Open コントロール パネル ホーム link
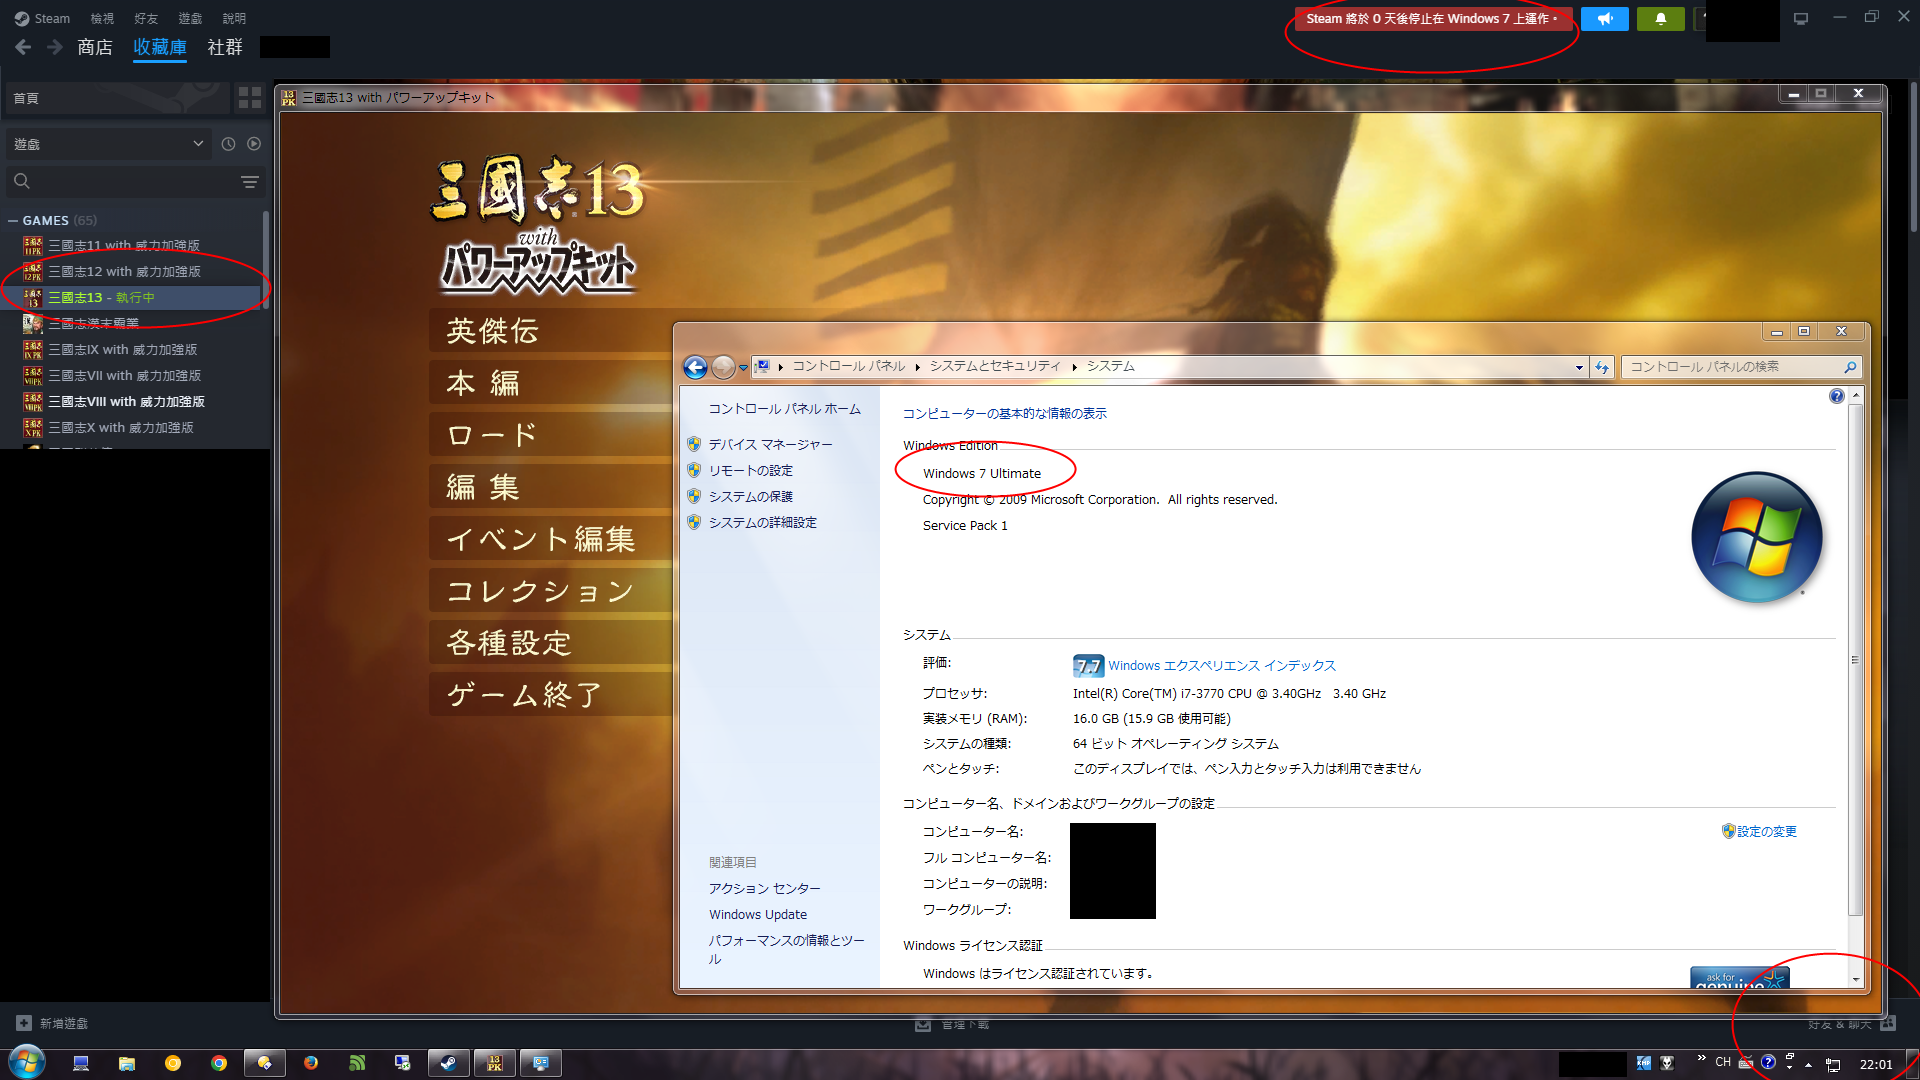This screenshot has height=1080, width=1920. [x=785, y=408]
